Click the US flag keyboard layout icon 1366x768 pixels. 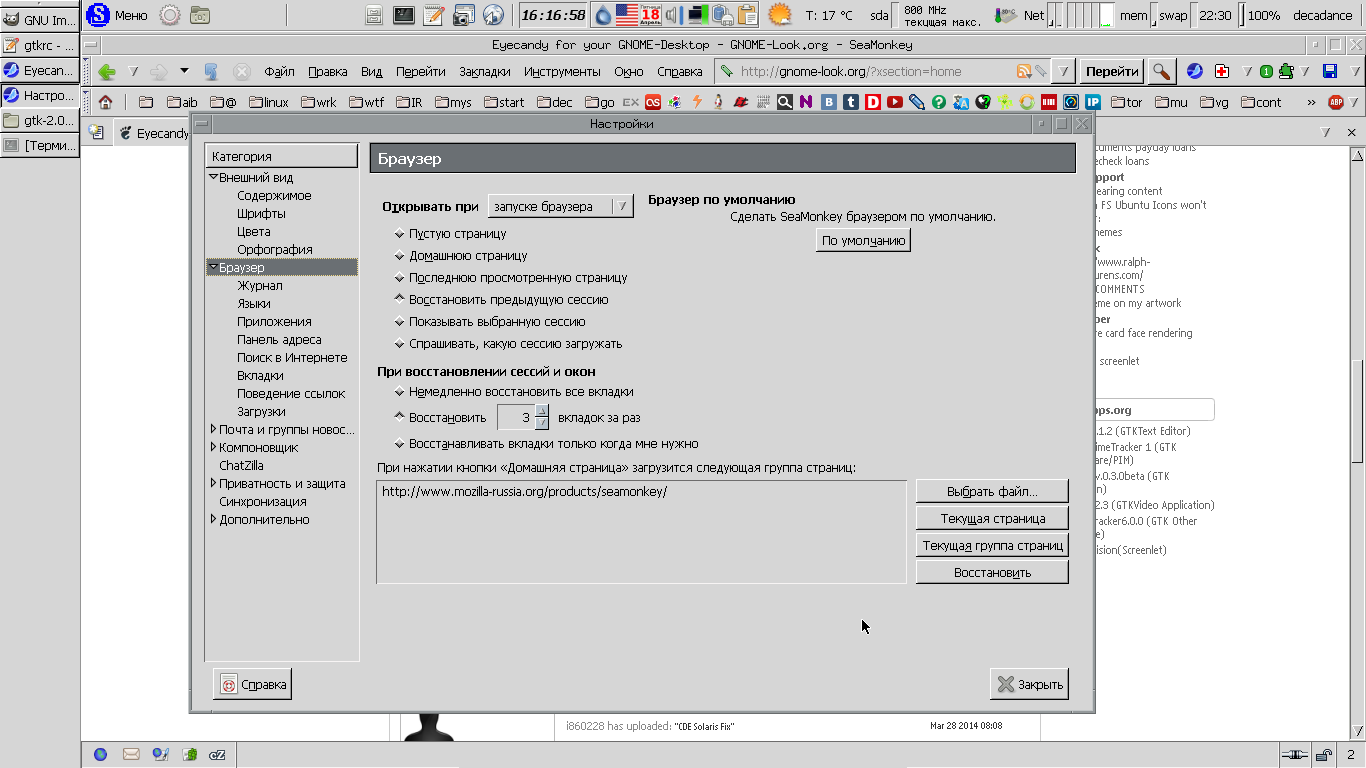click(627, 15)
